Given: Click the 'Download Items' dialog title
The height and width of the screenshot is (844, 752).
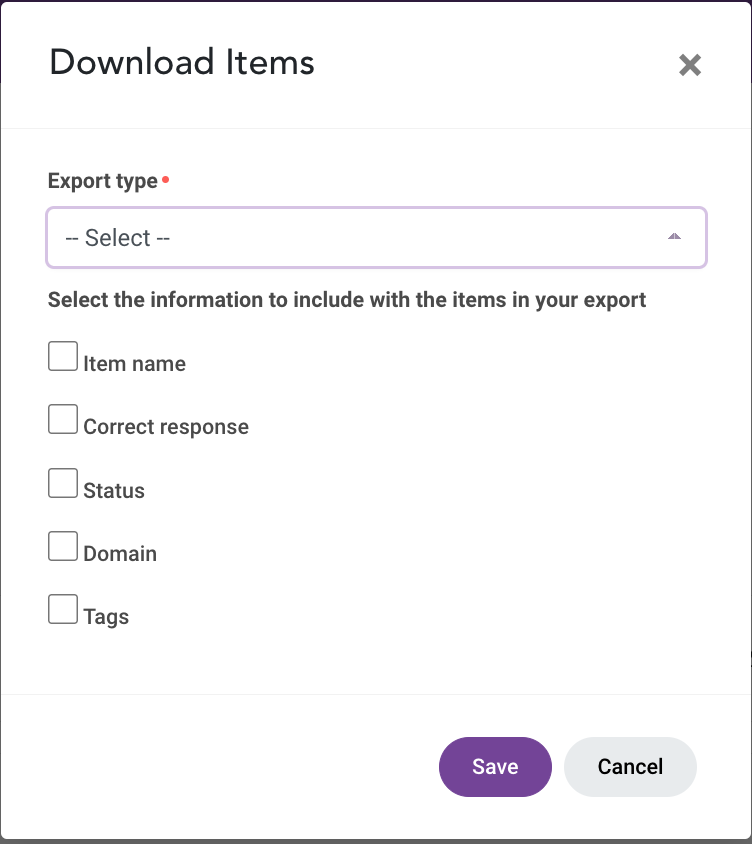Looking at the screenshot, I should (x=182, y=62).
